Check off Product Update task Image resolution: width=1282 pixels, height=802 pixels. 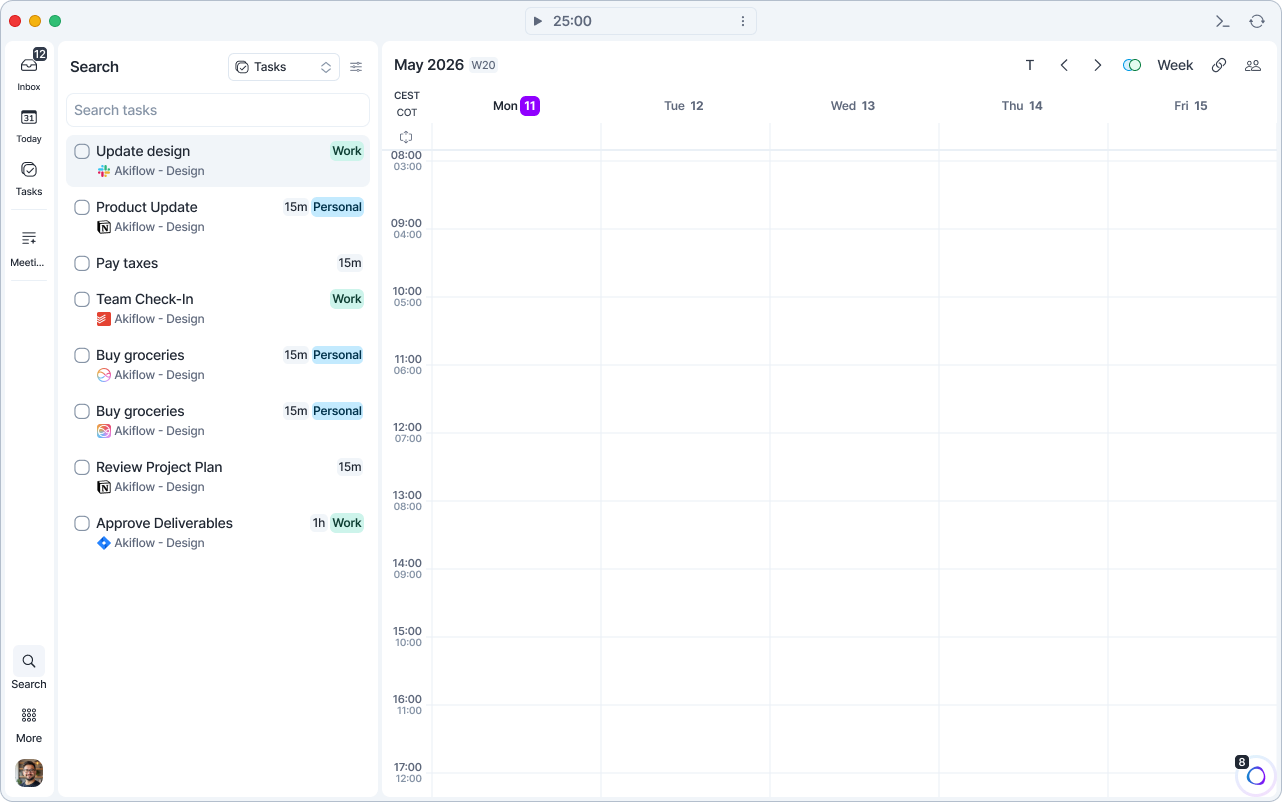coord(82,208)
